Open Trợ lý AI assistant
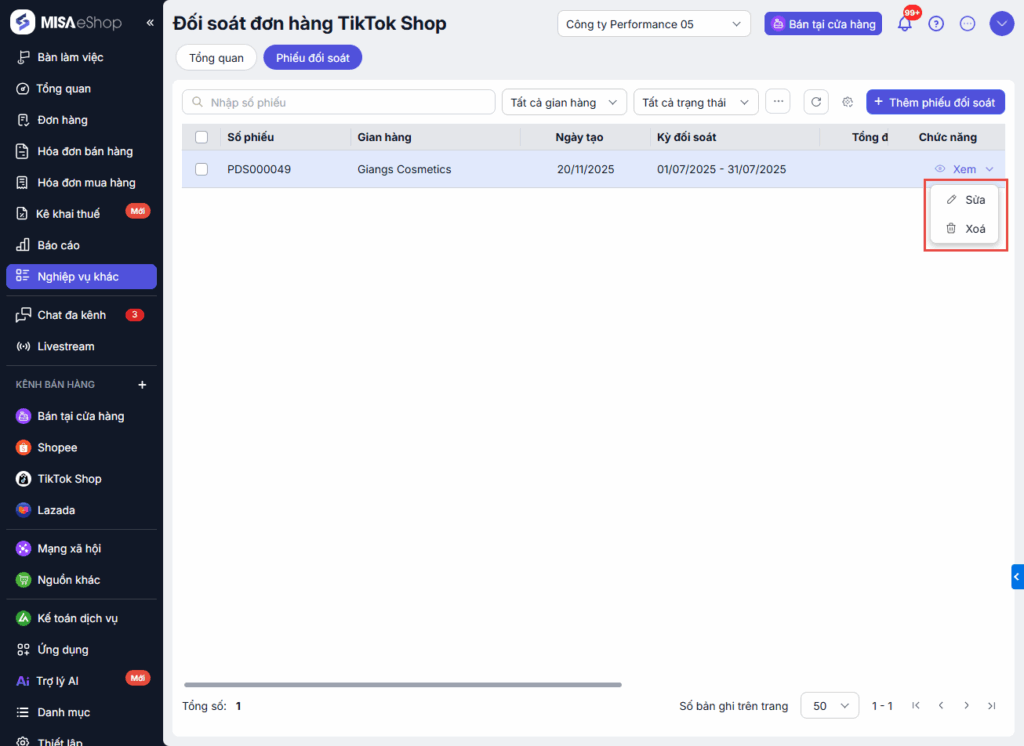 coord(81,681)
